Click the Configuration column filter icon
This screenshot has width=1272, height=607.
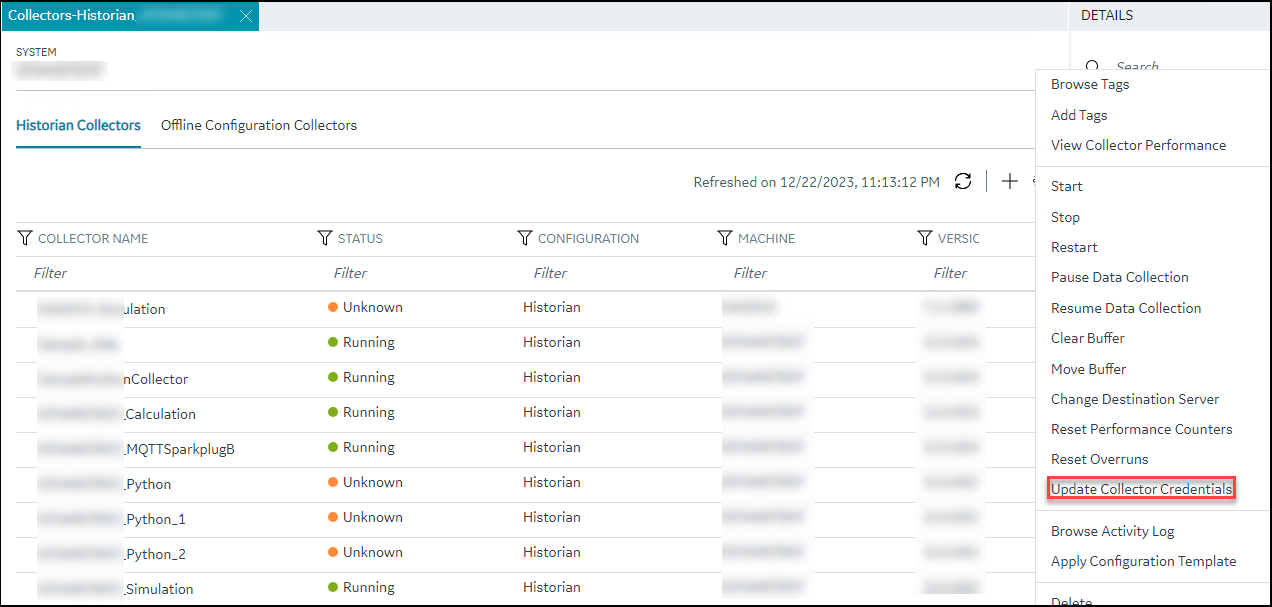point(524,238)
